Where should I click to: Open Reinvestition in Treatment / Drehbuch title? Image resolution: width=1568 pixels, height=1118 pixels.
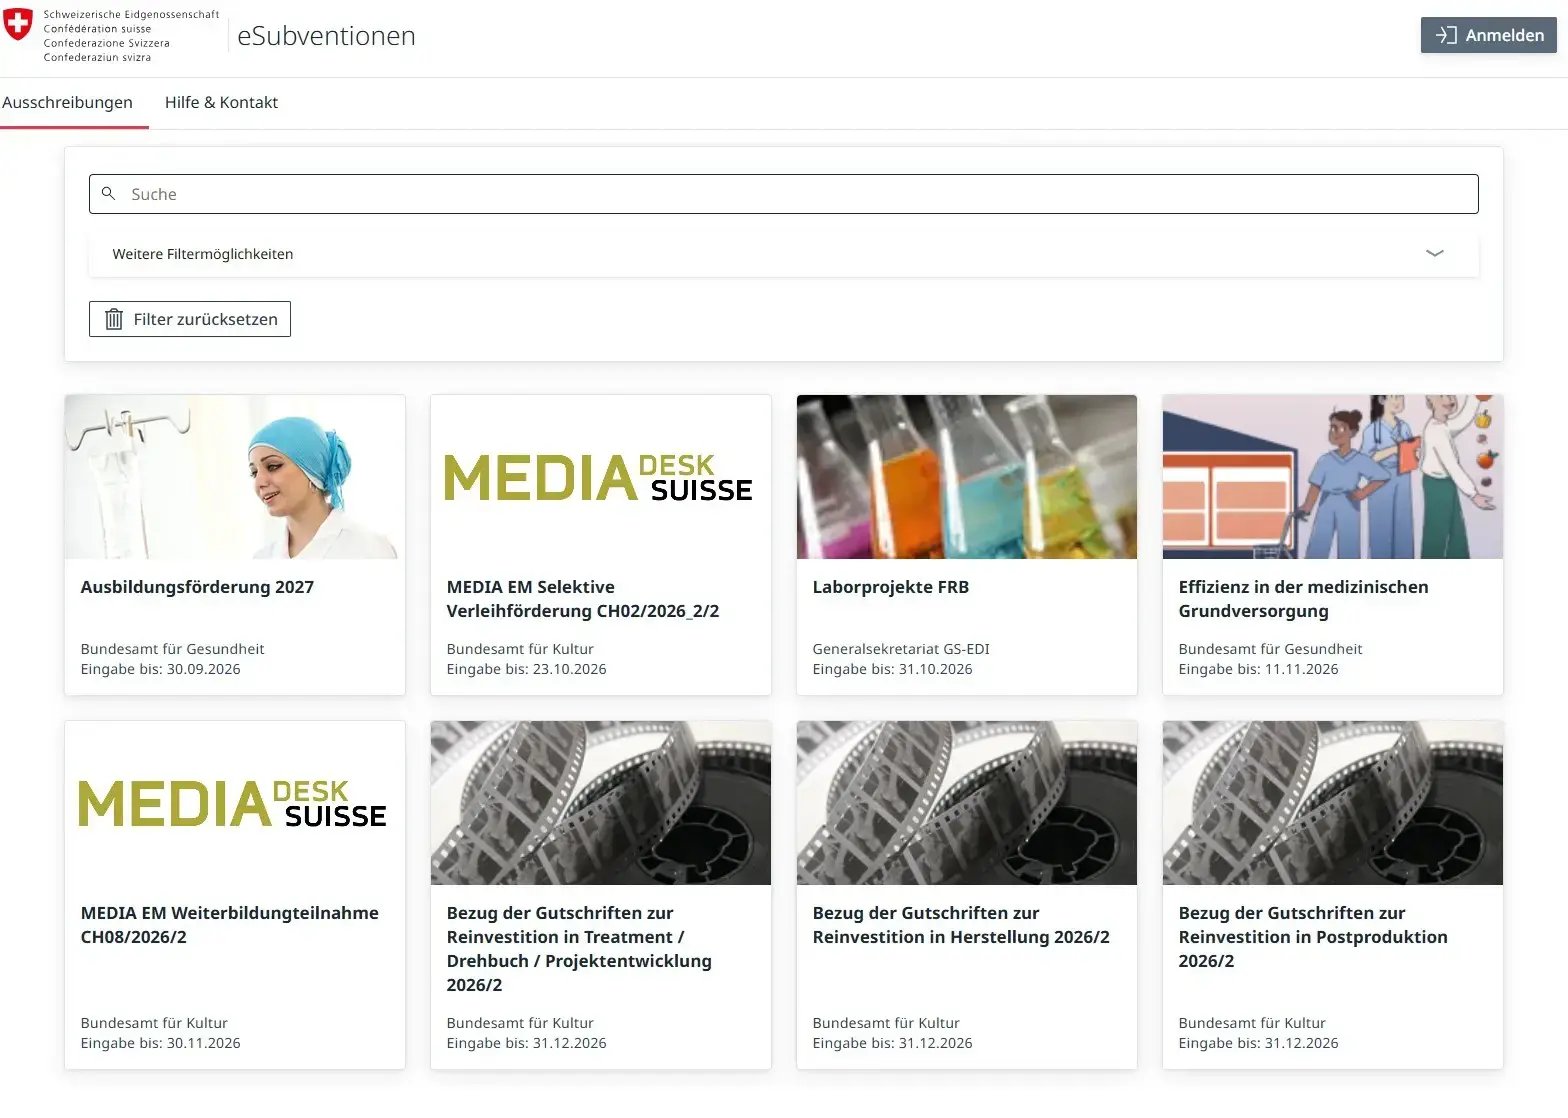click(x=579, y=949)
